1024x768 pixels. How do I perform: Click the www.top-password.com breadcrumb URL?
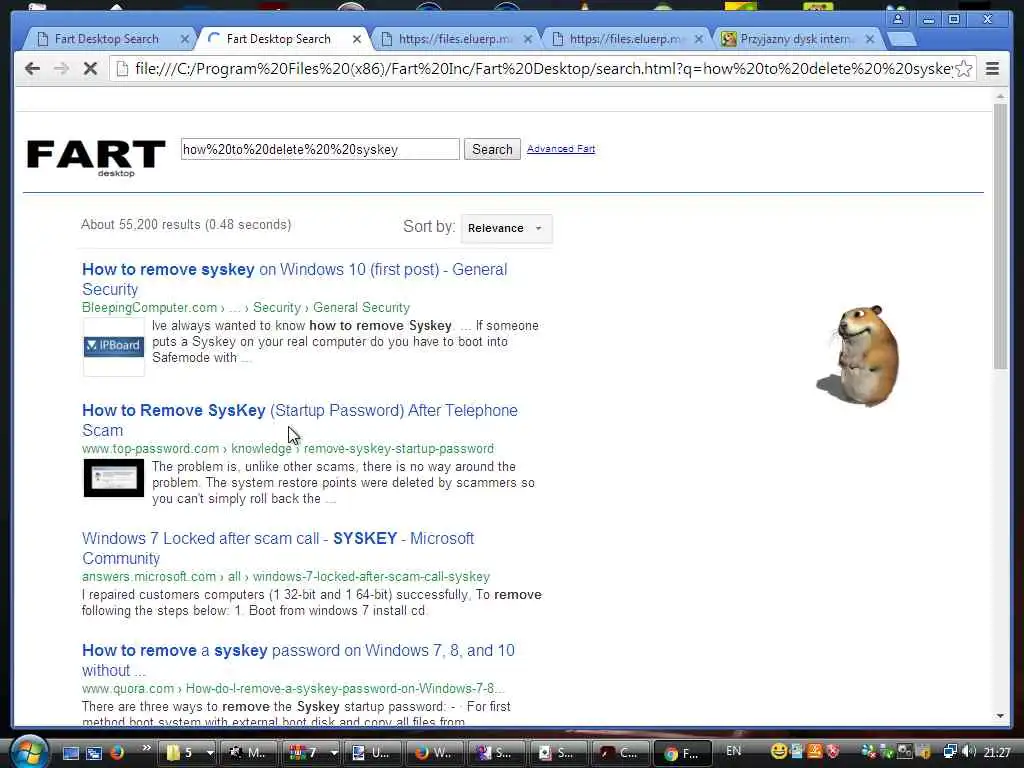pos(288,449)
